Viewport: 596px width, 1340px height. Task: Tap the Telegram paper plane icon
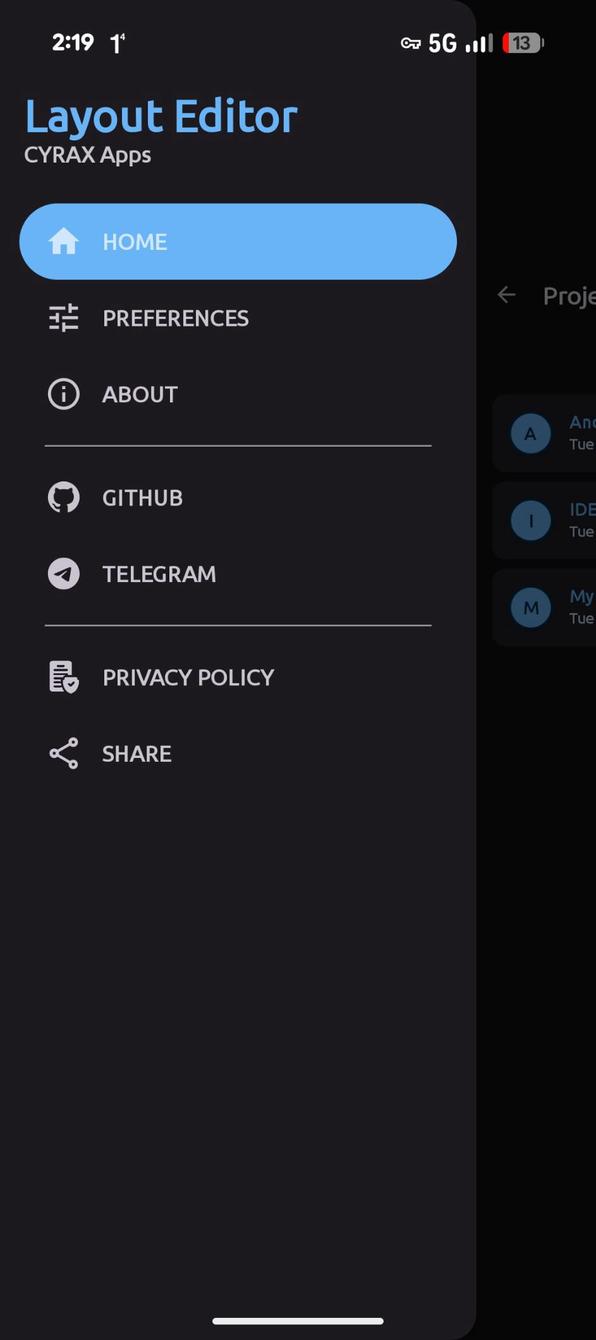(x=64, y=574)
